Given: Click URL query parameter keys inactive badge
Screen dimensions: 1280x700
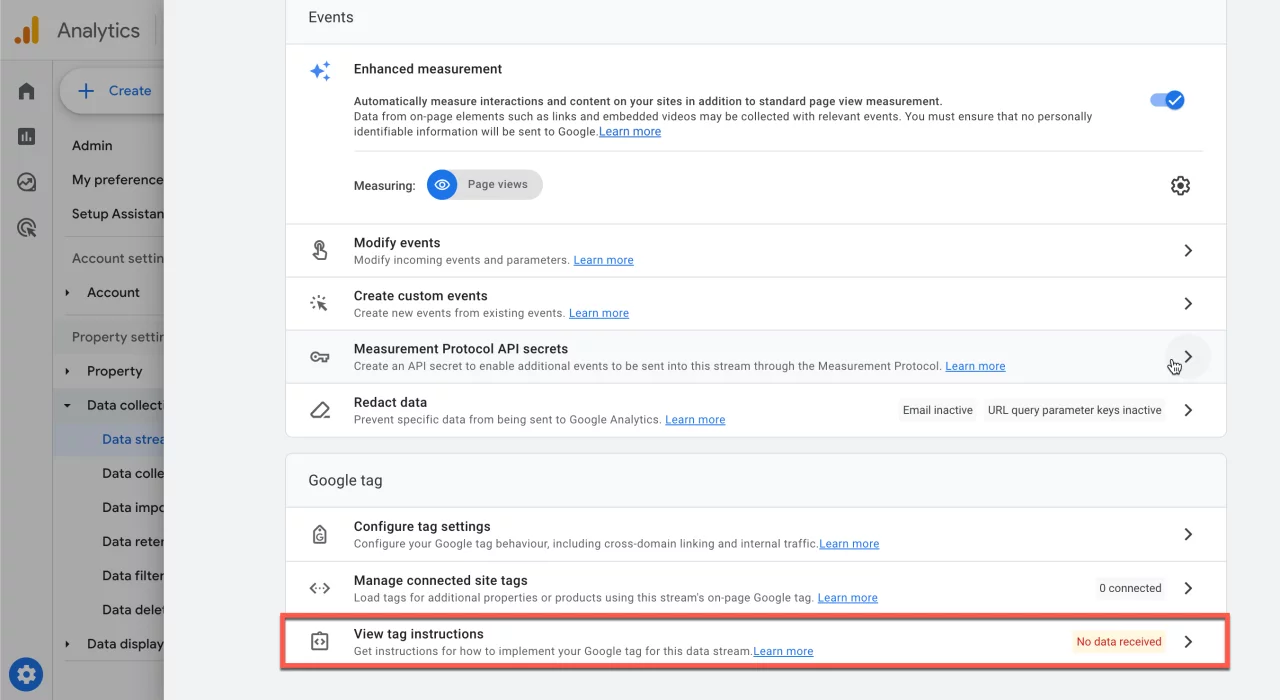Looking at the screenshot, I should (1075, 410).
